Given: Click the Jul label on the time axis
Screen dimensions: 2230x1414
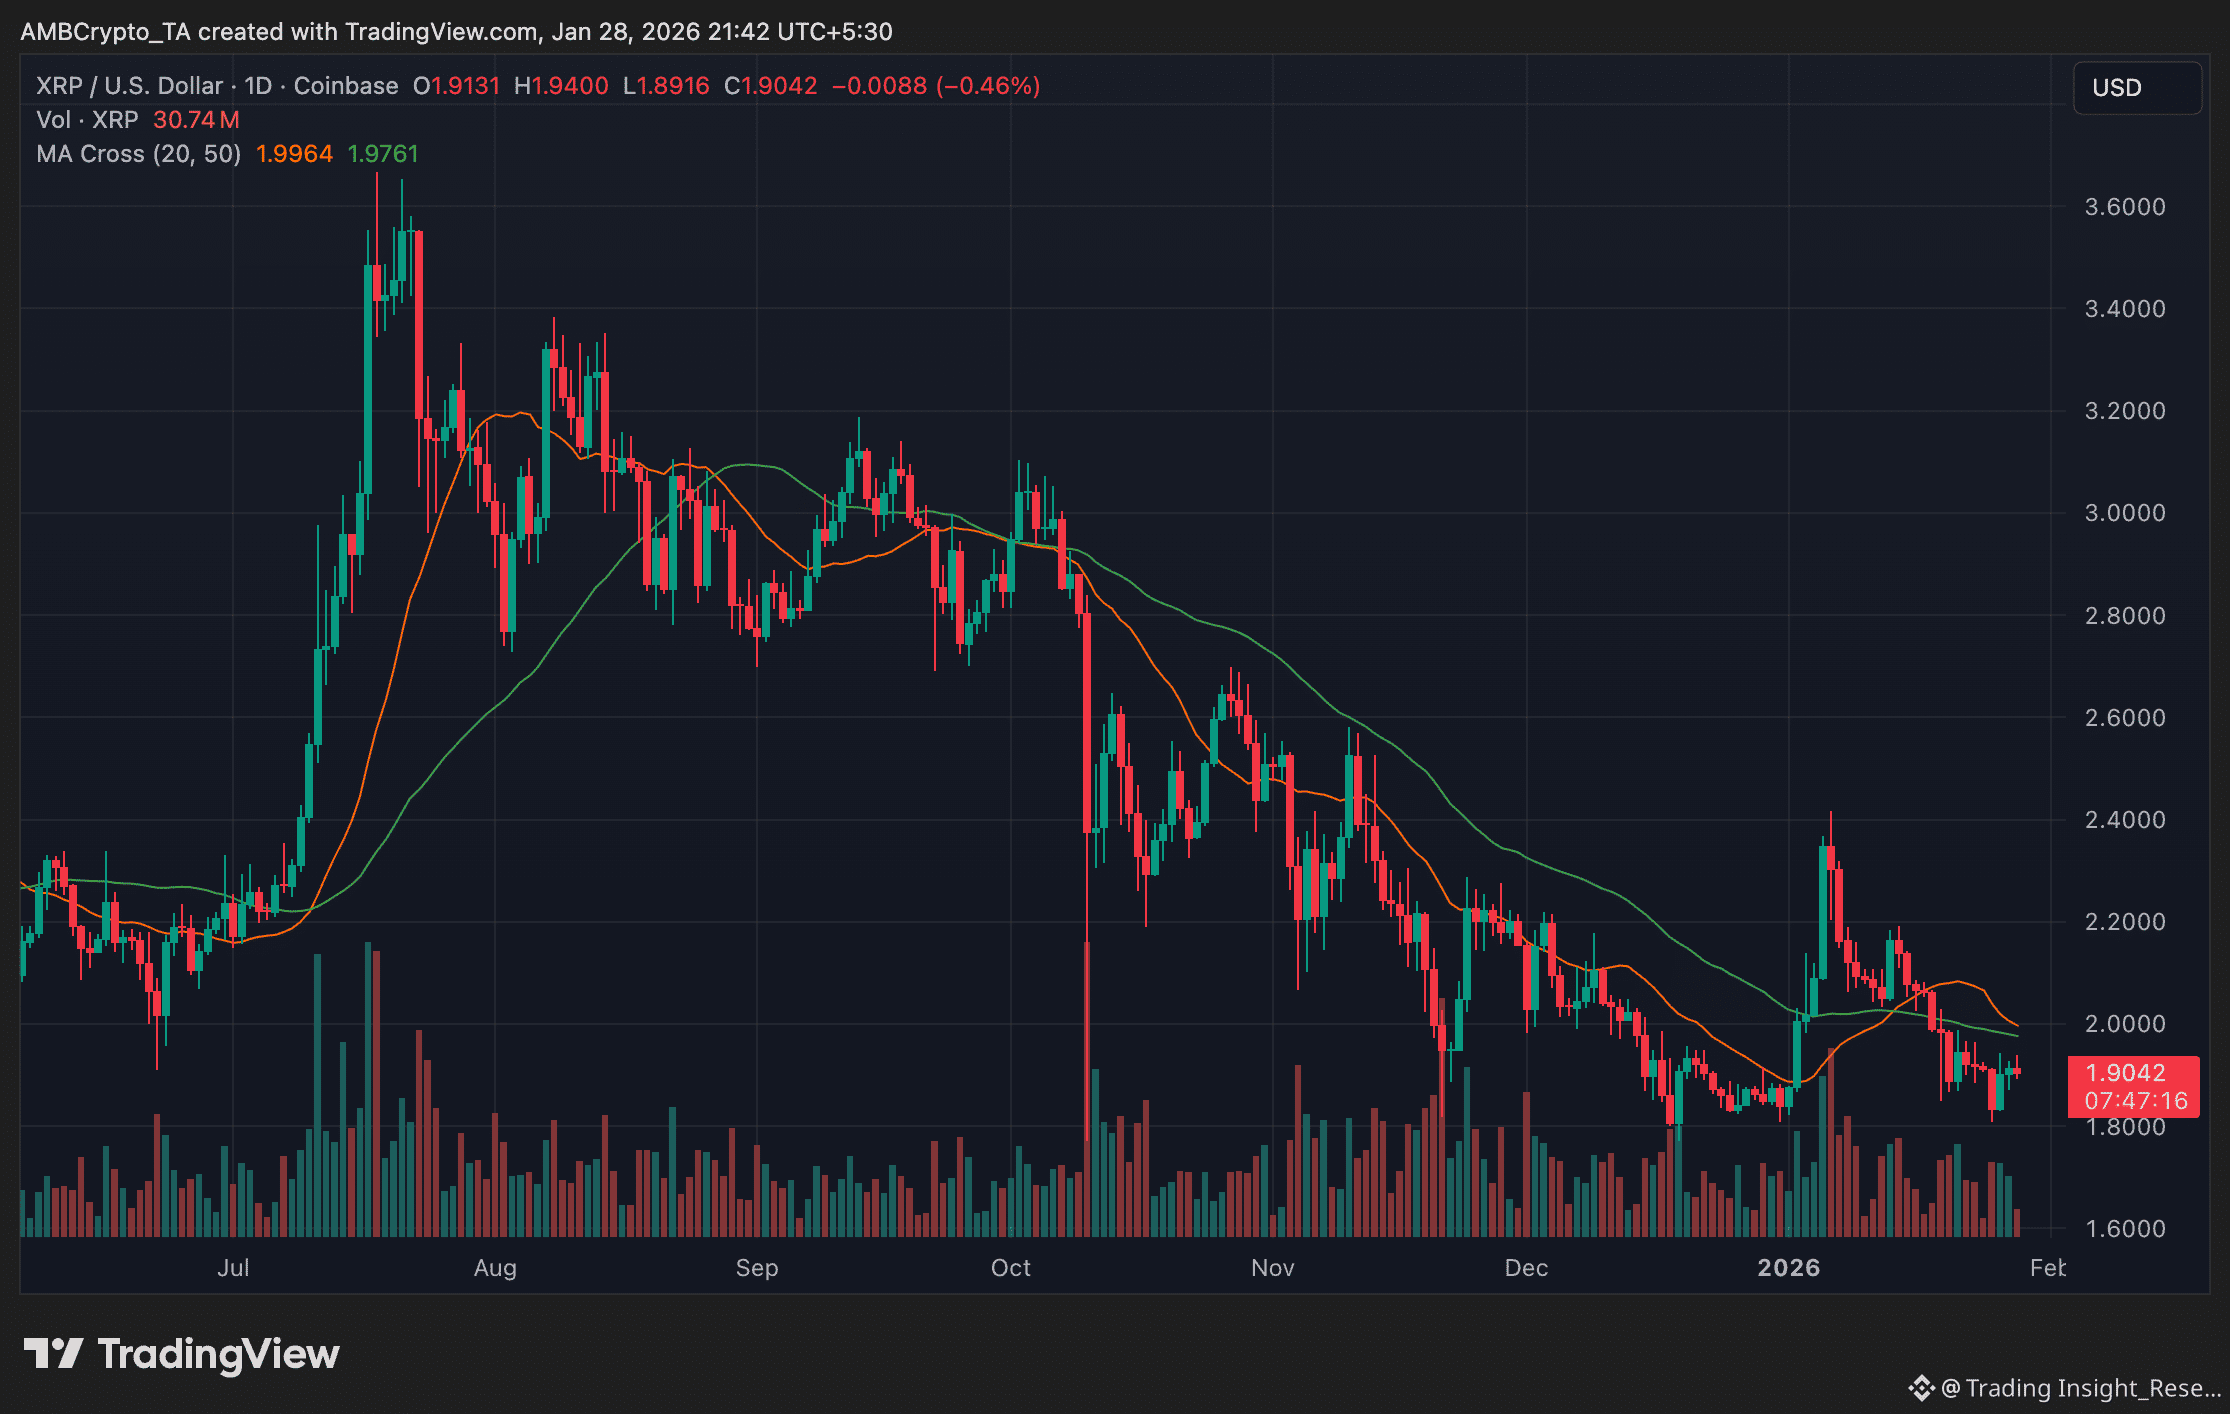Looking at the screenshot, I should pyautogui.click(x=233, y=1268).
